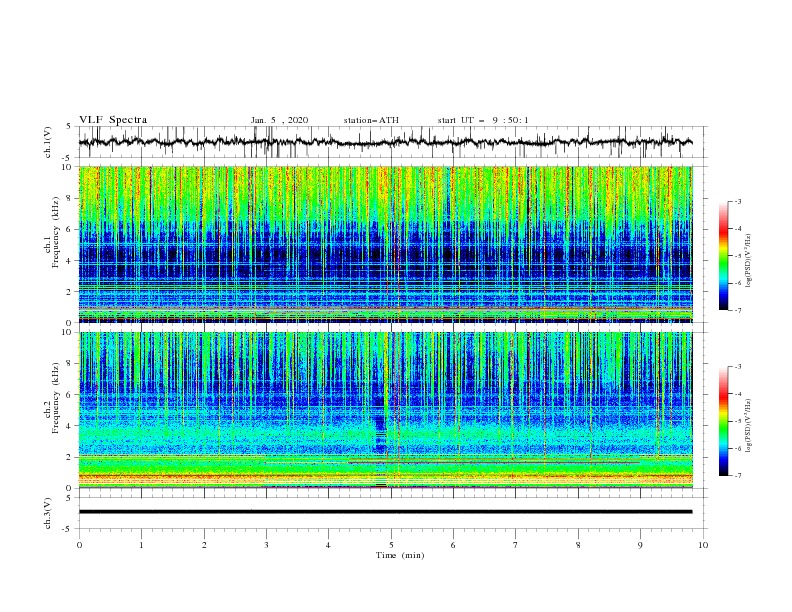Click the "station=ATH" header label
792x612 pixels.
371,120
